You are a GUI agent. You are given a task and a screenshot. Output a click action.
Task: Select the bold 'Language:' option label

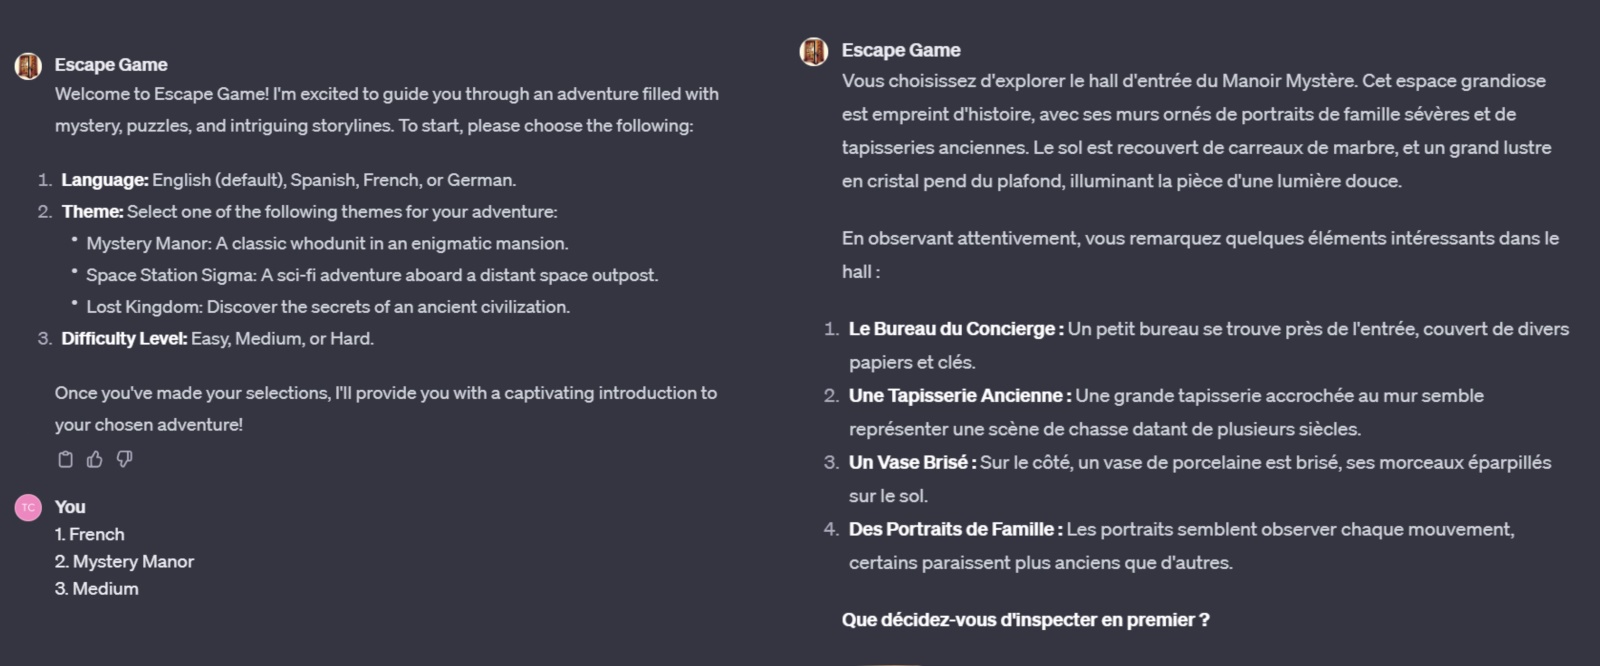(105, 180)
